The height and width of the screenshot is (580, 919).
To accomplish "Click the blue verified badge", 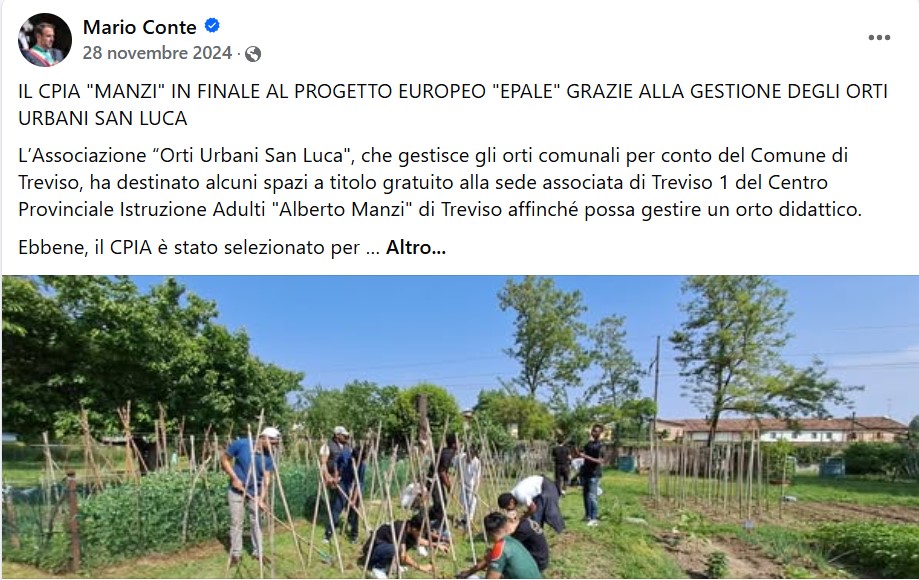I will (212, 26).
